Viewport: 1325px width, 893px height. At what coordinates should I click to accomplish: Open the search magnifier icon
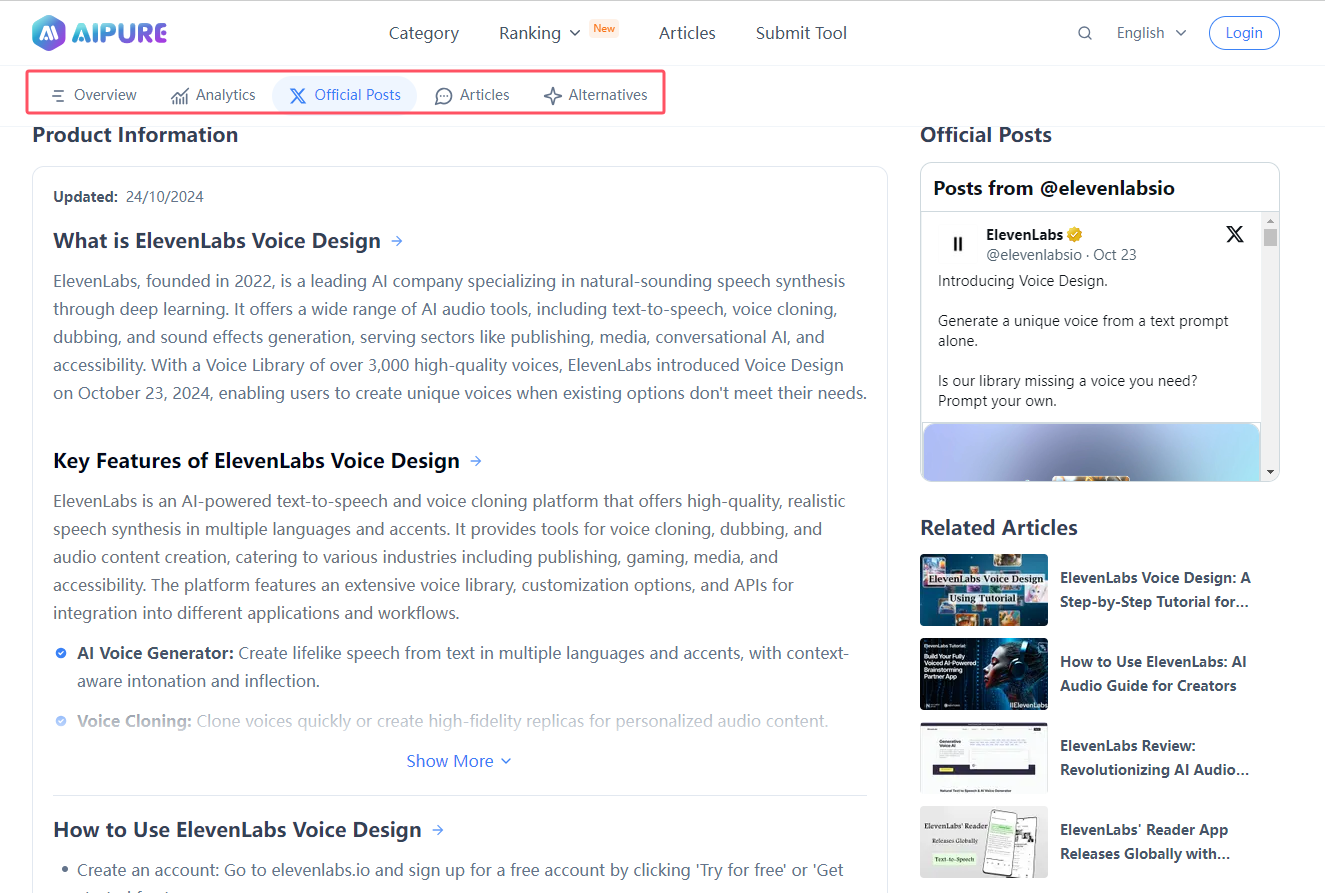(x=1085, y=33)
